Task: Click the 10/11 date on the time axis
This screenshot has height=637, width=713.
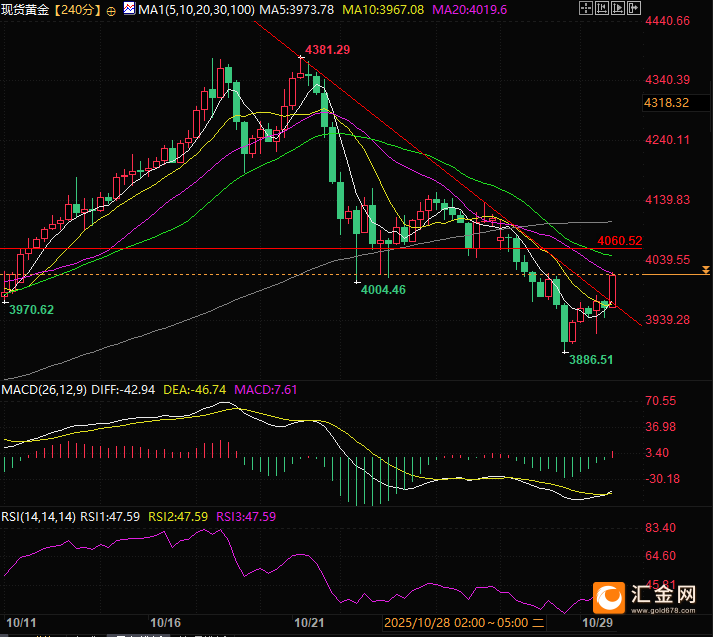Action: point(21,622)
